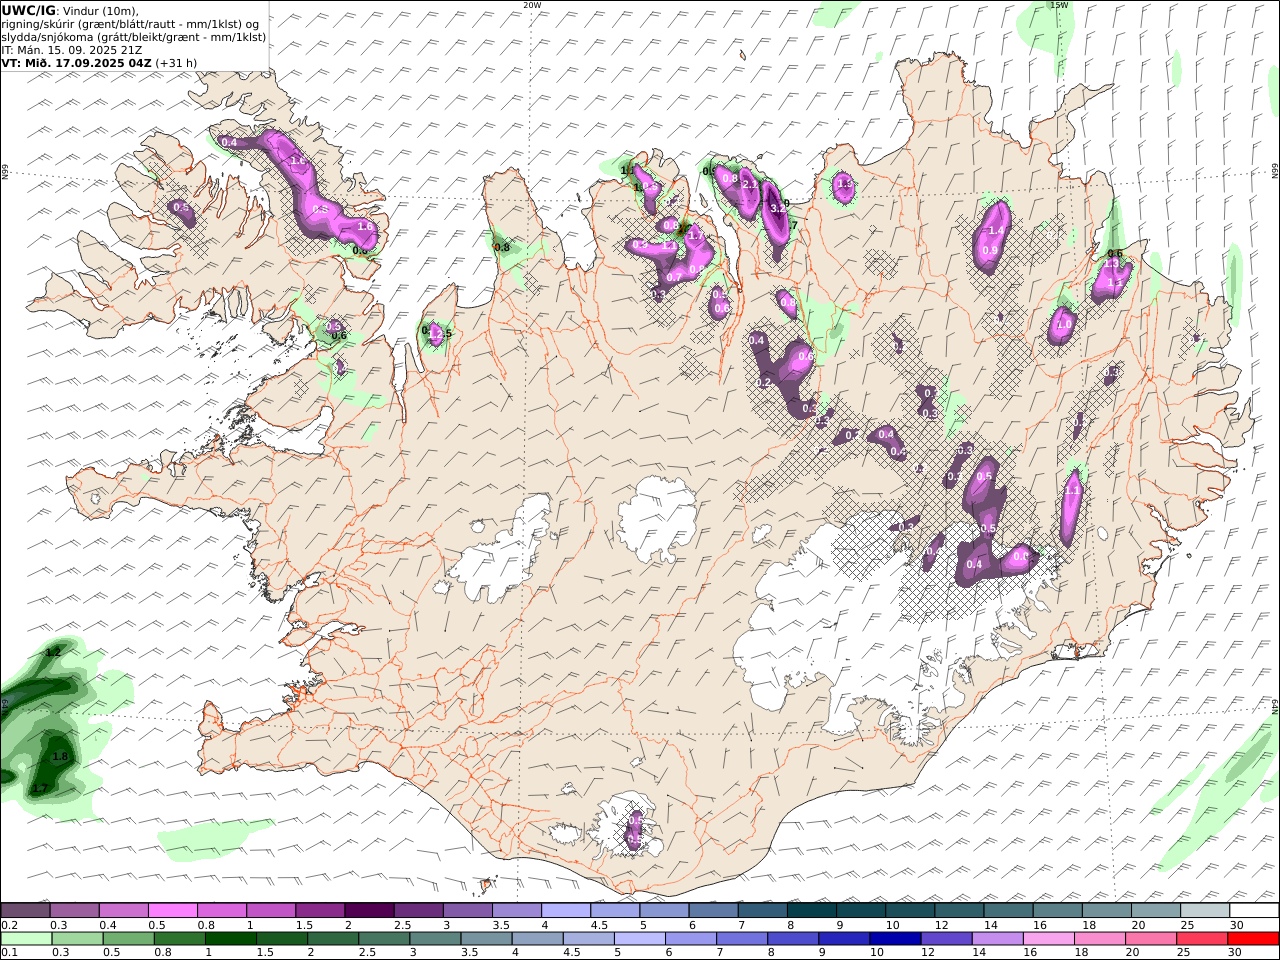Select the bright magenta legend swatch labeled 0.5
Screen dimensions: 1280x960
172,910
